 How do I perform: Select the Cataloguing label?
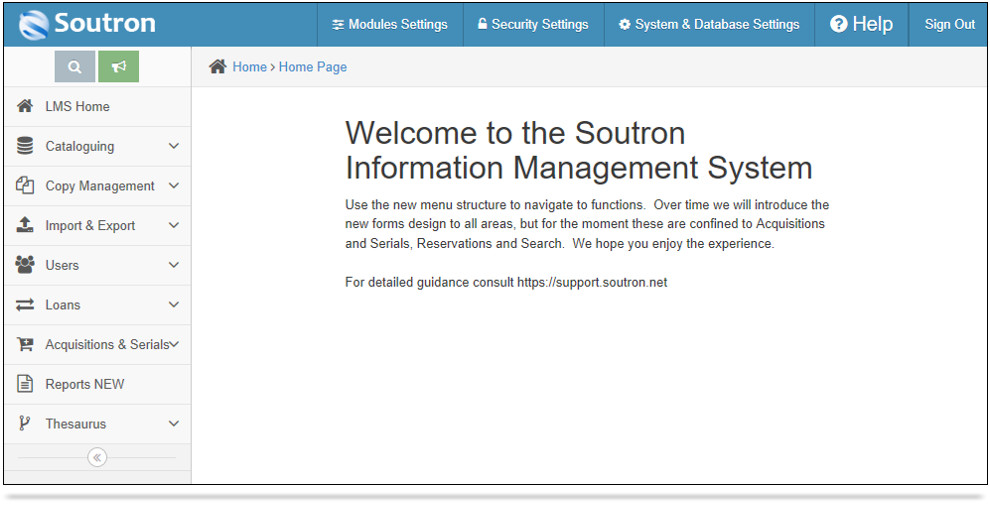[x=80, y=147]
